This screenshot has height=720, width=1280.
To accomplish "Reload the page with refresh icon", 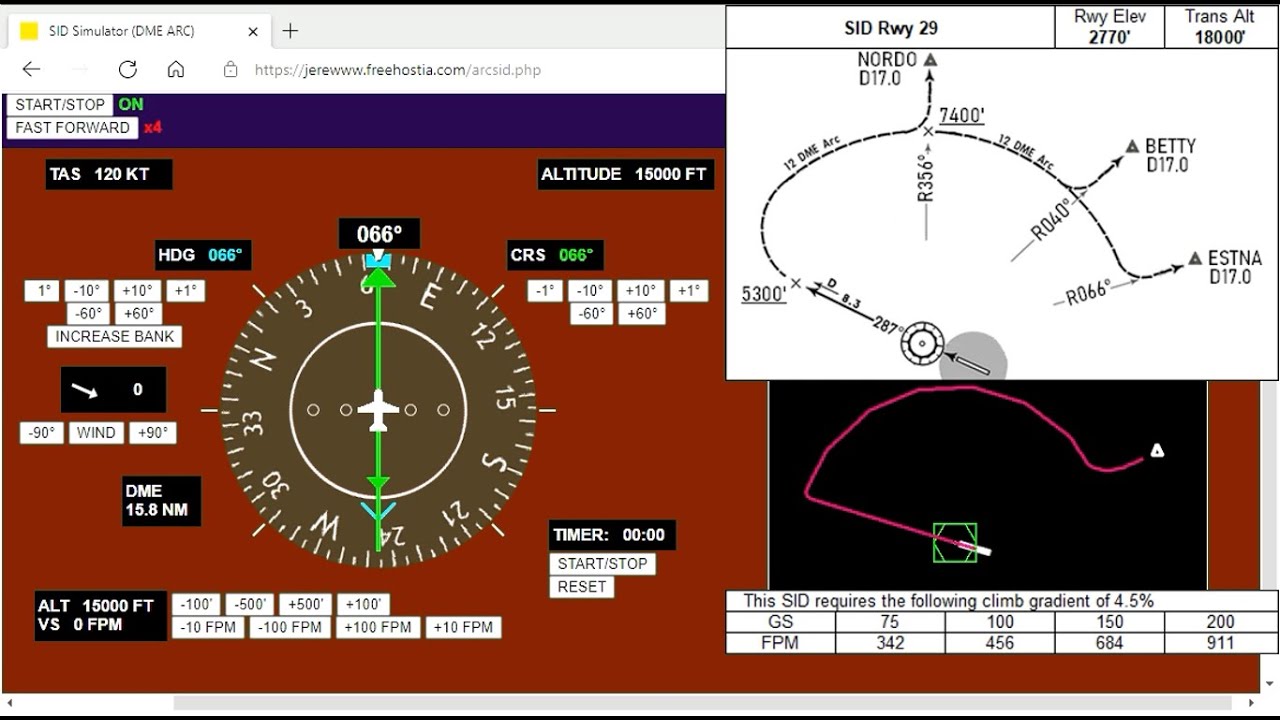I will (x=127, y=69).
